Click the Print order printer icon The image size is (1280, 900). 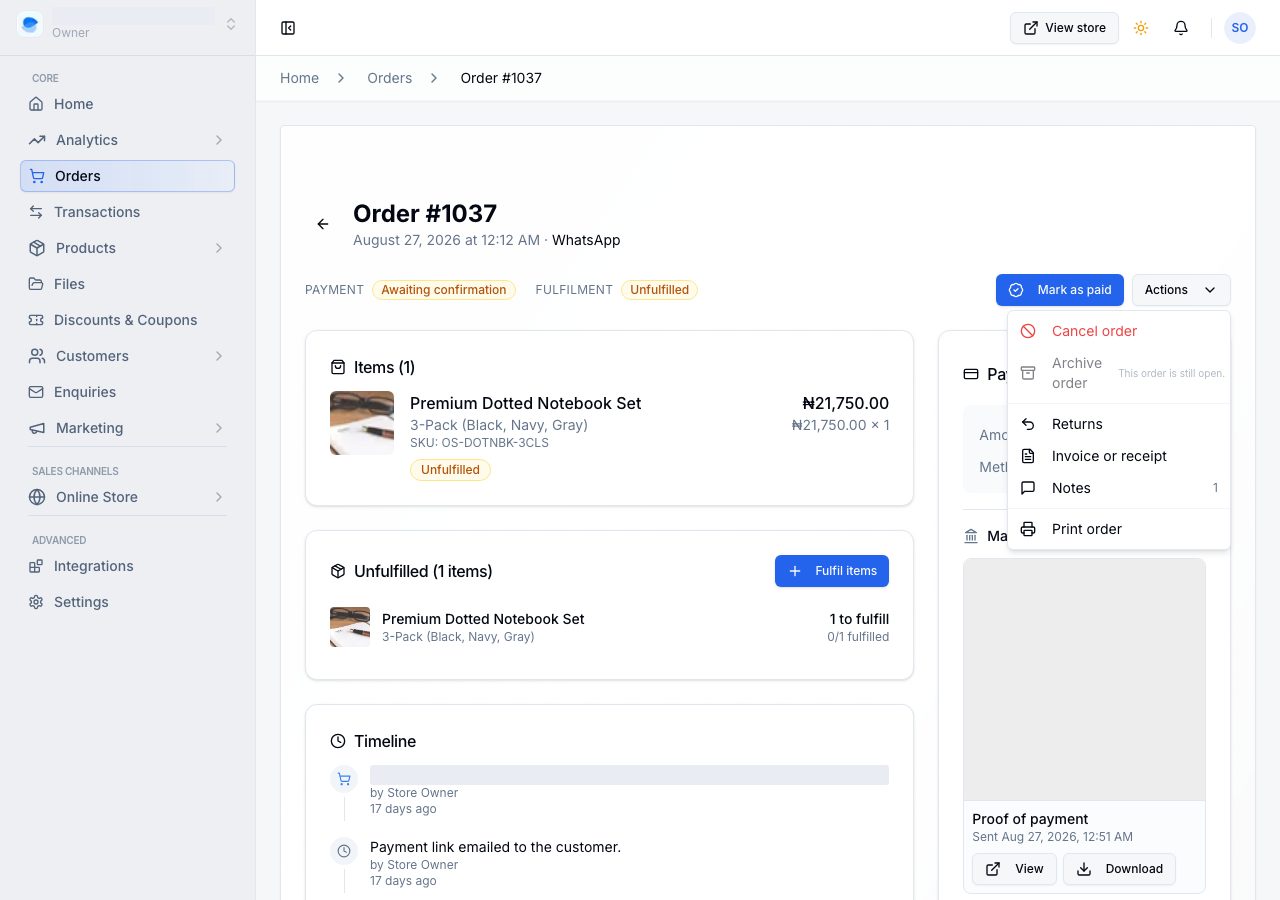pos(1028,529)
